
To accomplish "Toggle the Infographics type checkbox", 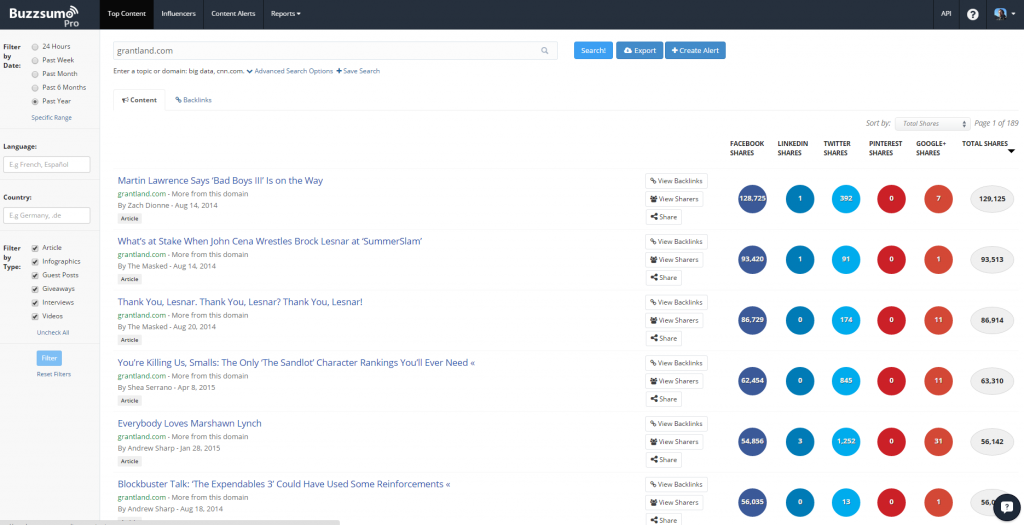I will 35,262.
